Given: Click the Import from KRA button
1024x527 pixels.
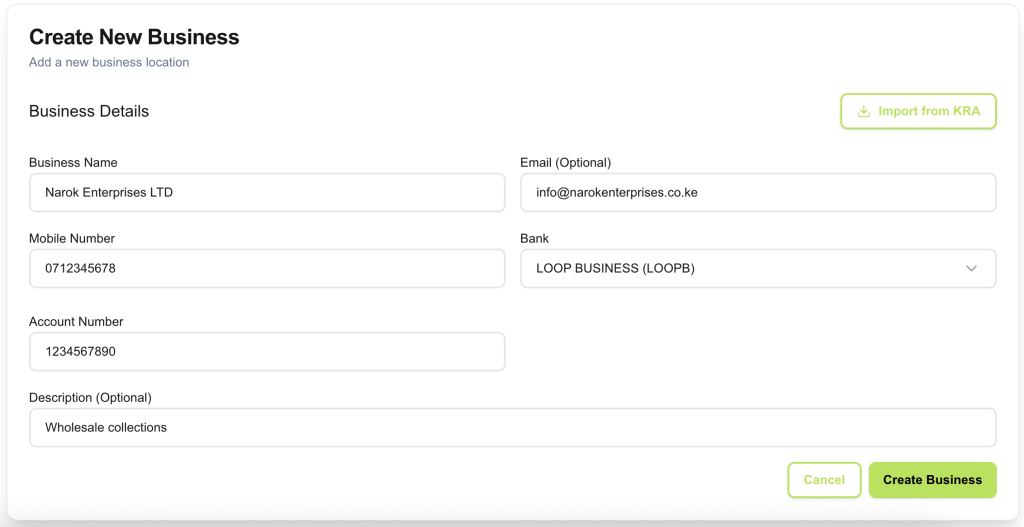Looking at the screenshot, I should (918, 111).
